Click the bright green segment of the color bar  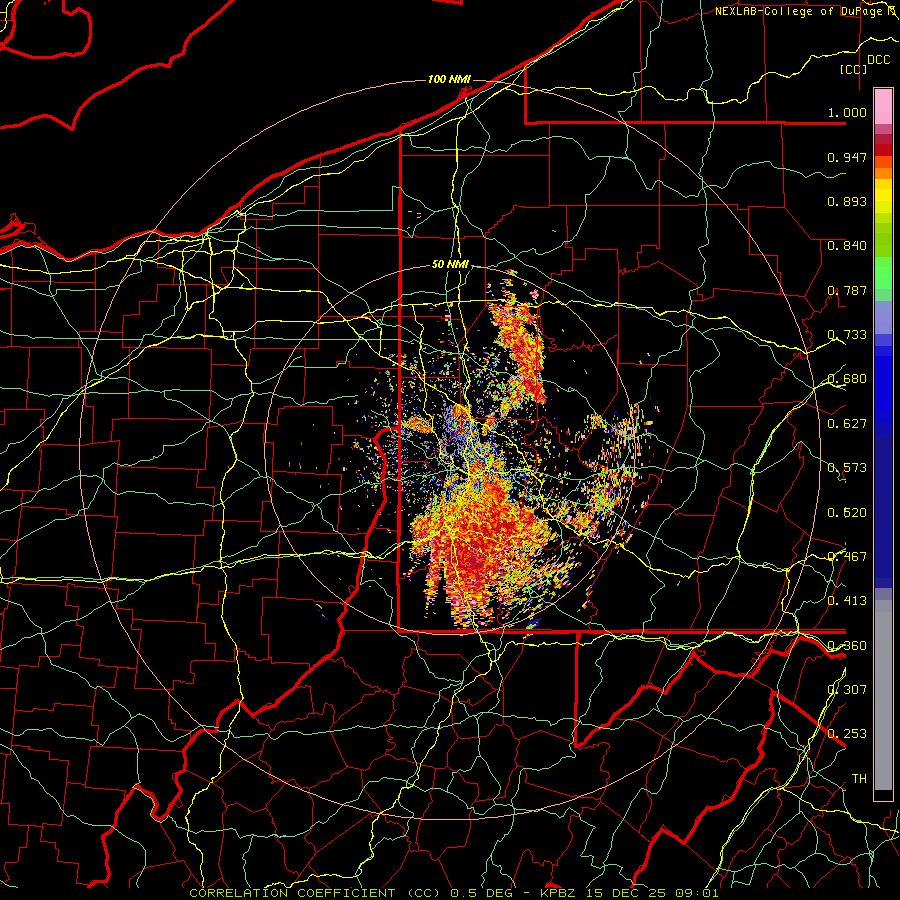[883, 273]
